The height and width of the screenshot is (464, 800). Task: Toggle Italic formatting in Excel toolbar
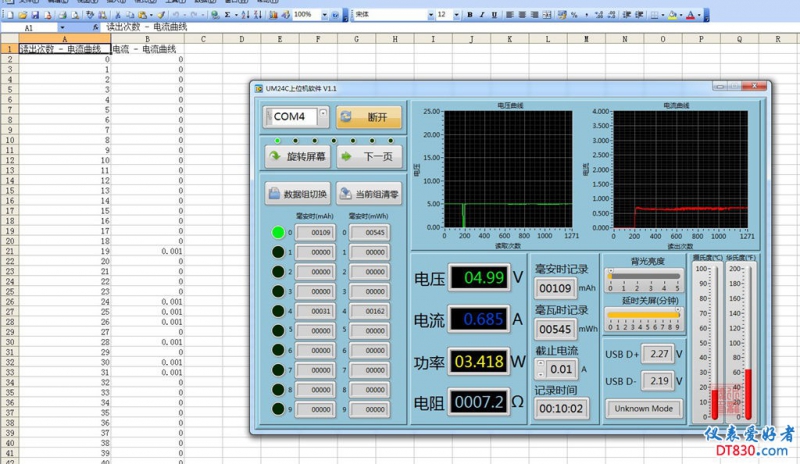click(x=481, y=15)
